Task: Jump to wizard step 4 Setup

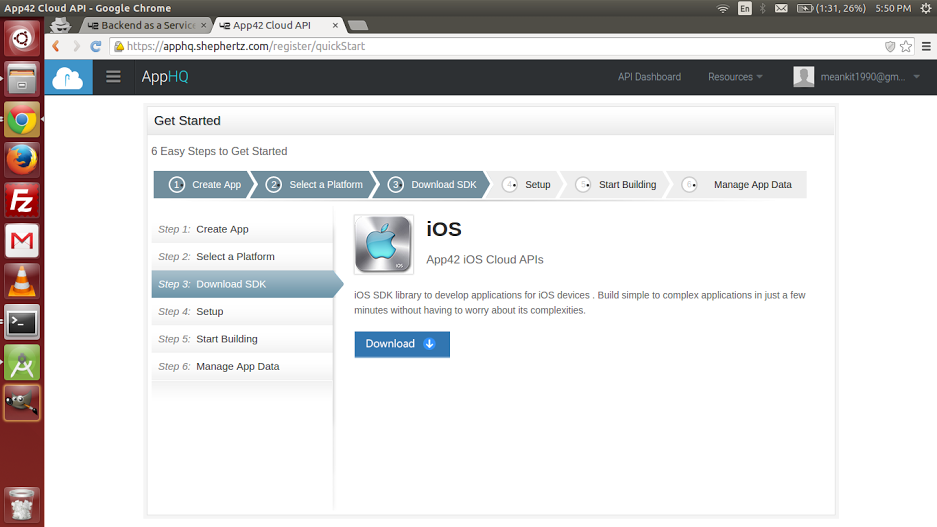Action: [526, 185]
